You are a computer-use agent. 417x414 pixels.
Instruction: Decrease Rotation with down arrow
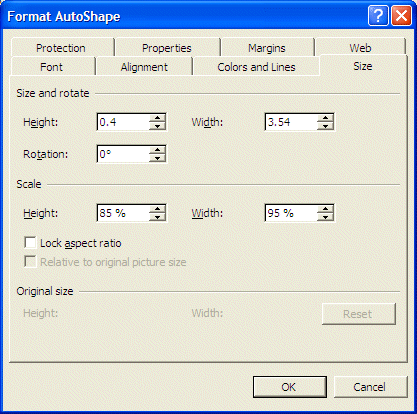157,158
